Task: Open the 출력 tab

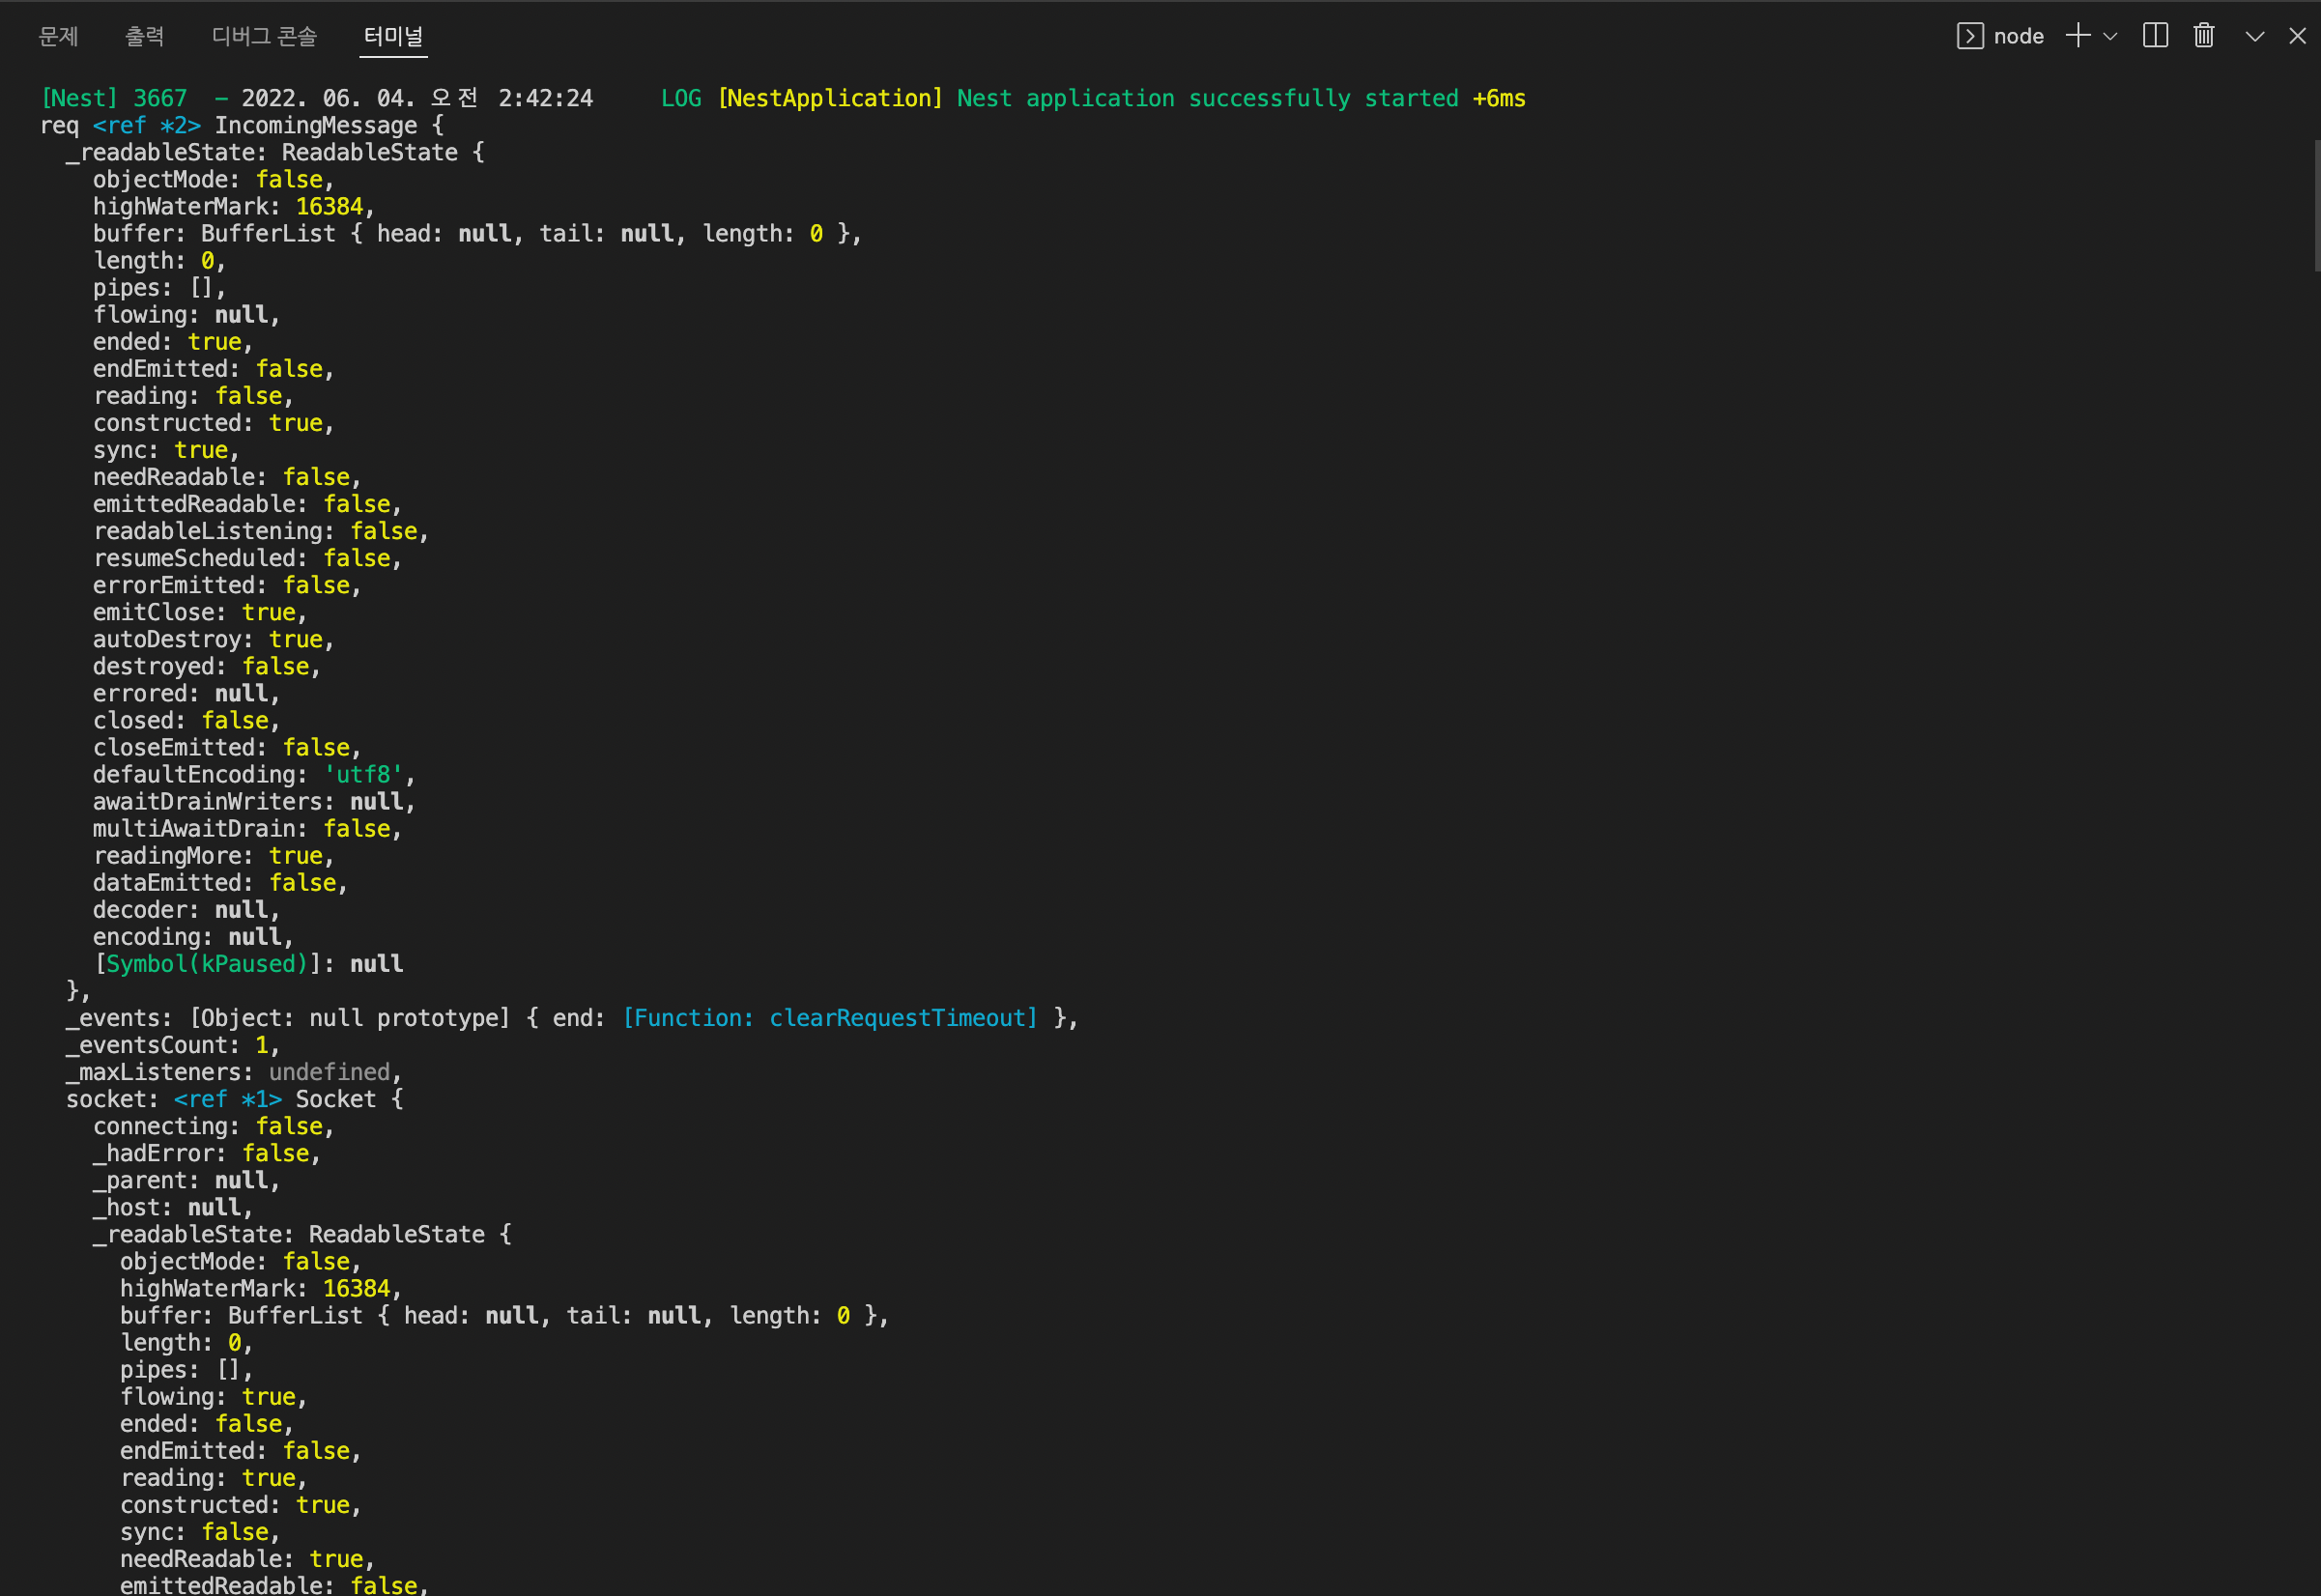Action: [144, 36]
